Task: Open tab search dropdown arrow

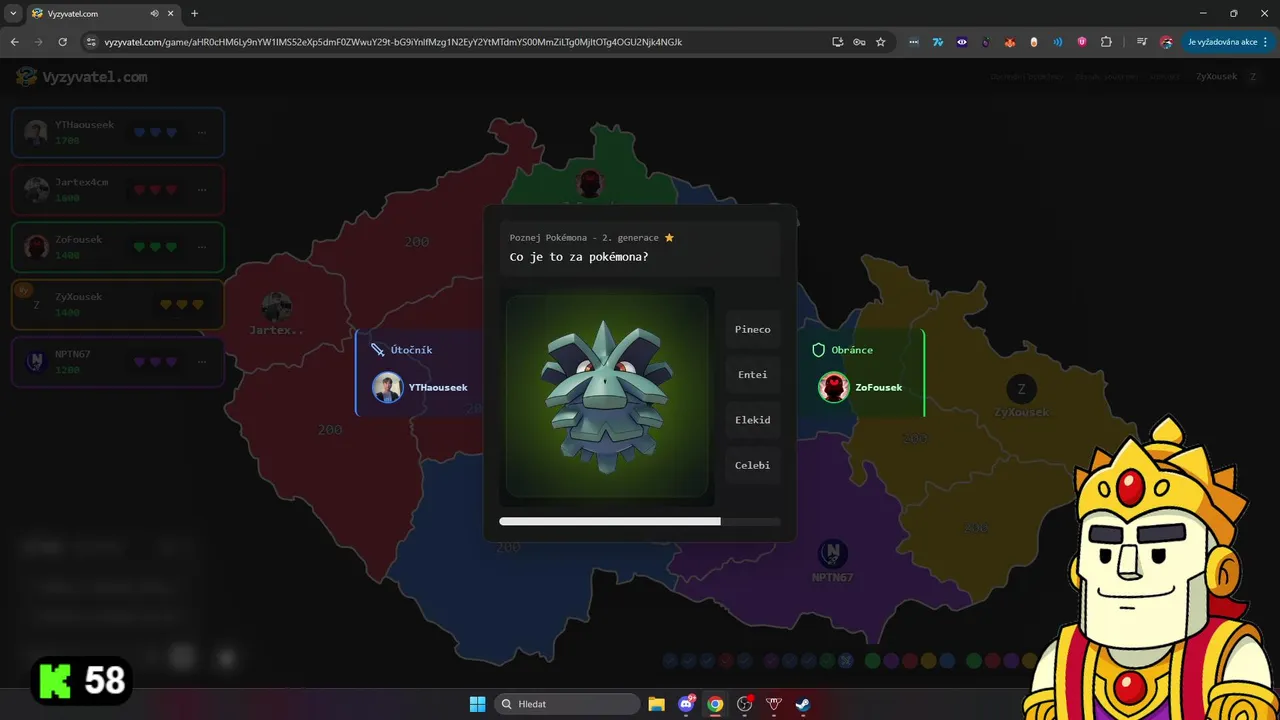Action: click(13, 14)
